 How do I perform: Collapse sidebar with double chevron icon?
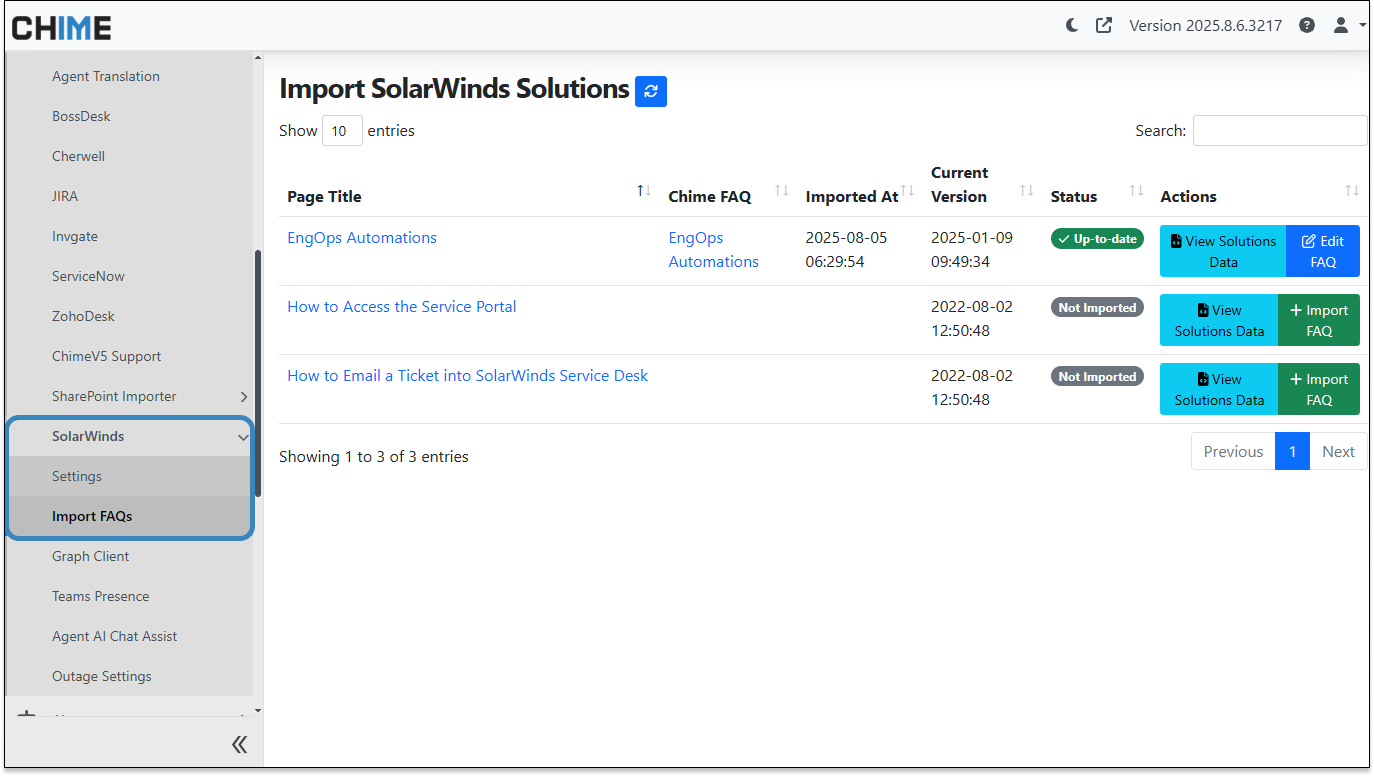click(239, 744)
